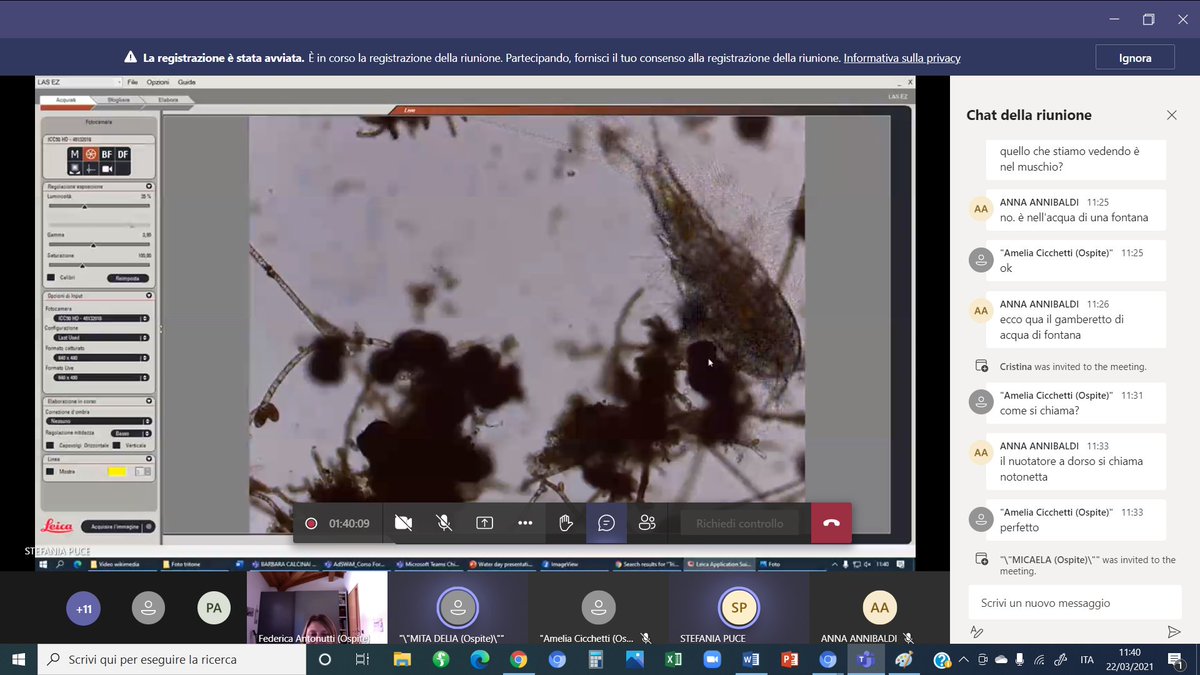Open the Formato Live dropdown
The width and height of the screenshot is (1200, 675).
click(x=99, y=378)
